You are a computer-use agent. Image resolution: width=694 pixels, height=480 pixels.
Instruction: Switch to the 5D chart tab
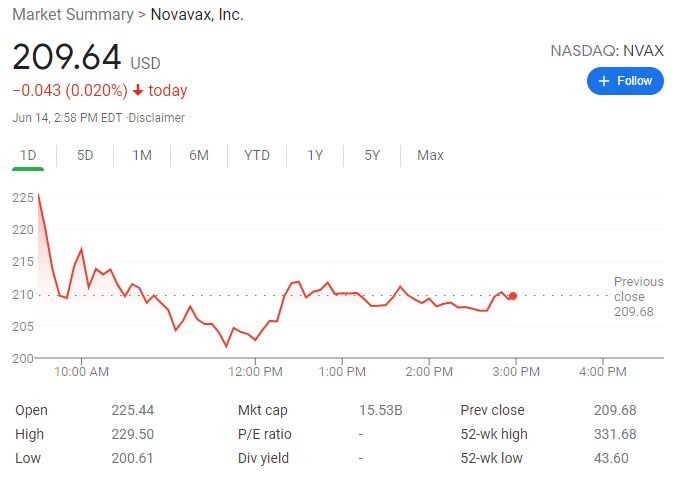coord(85,155)
